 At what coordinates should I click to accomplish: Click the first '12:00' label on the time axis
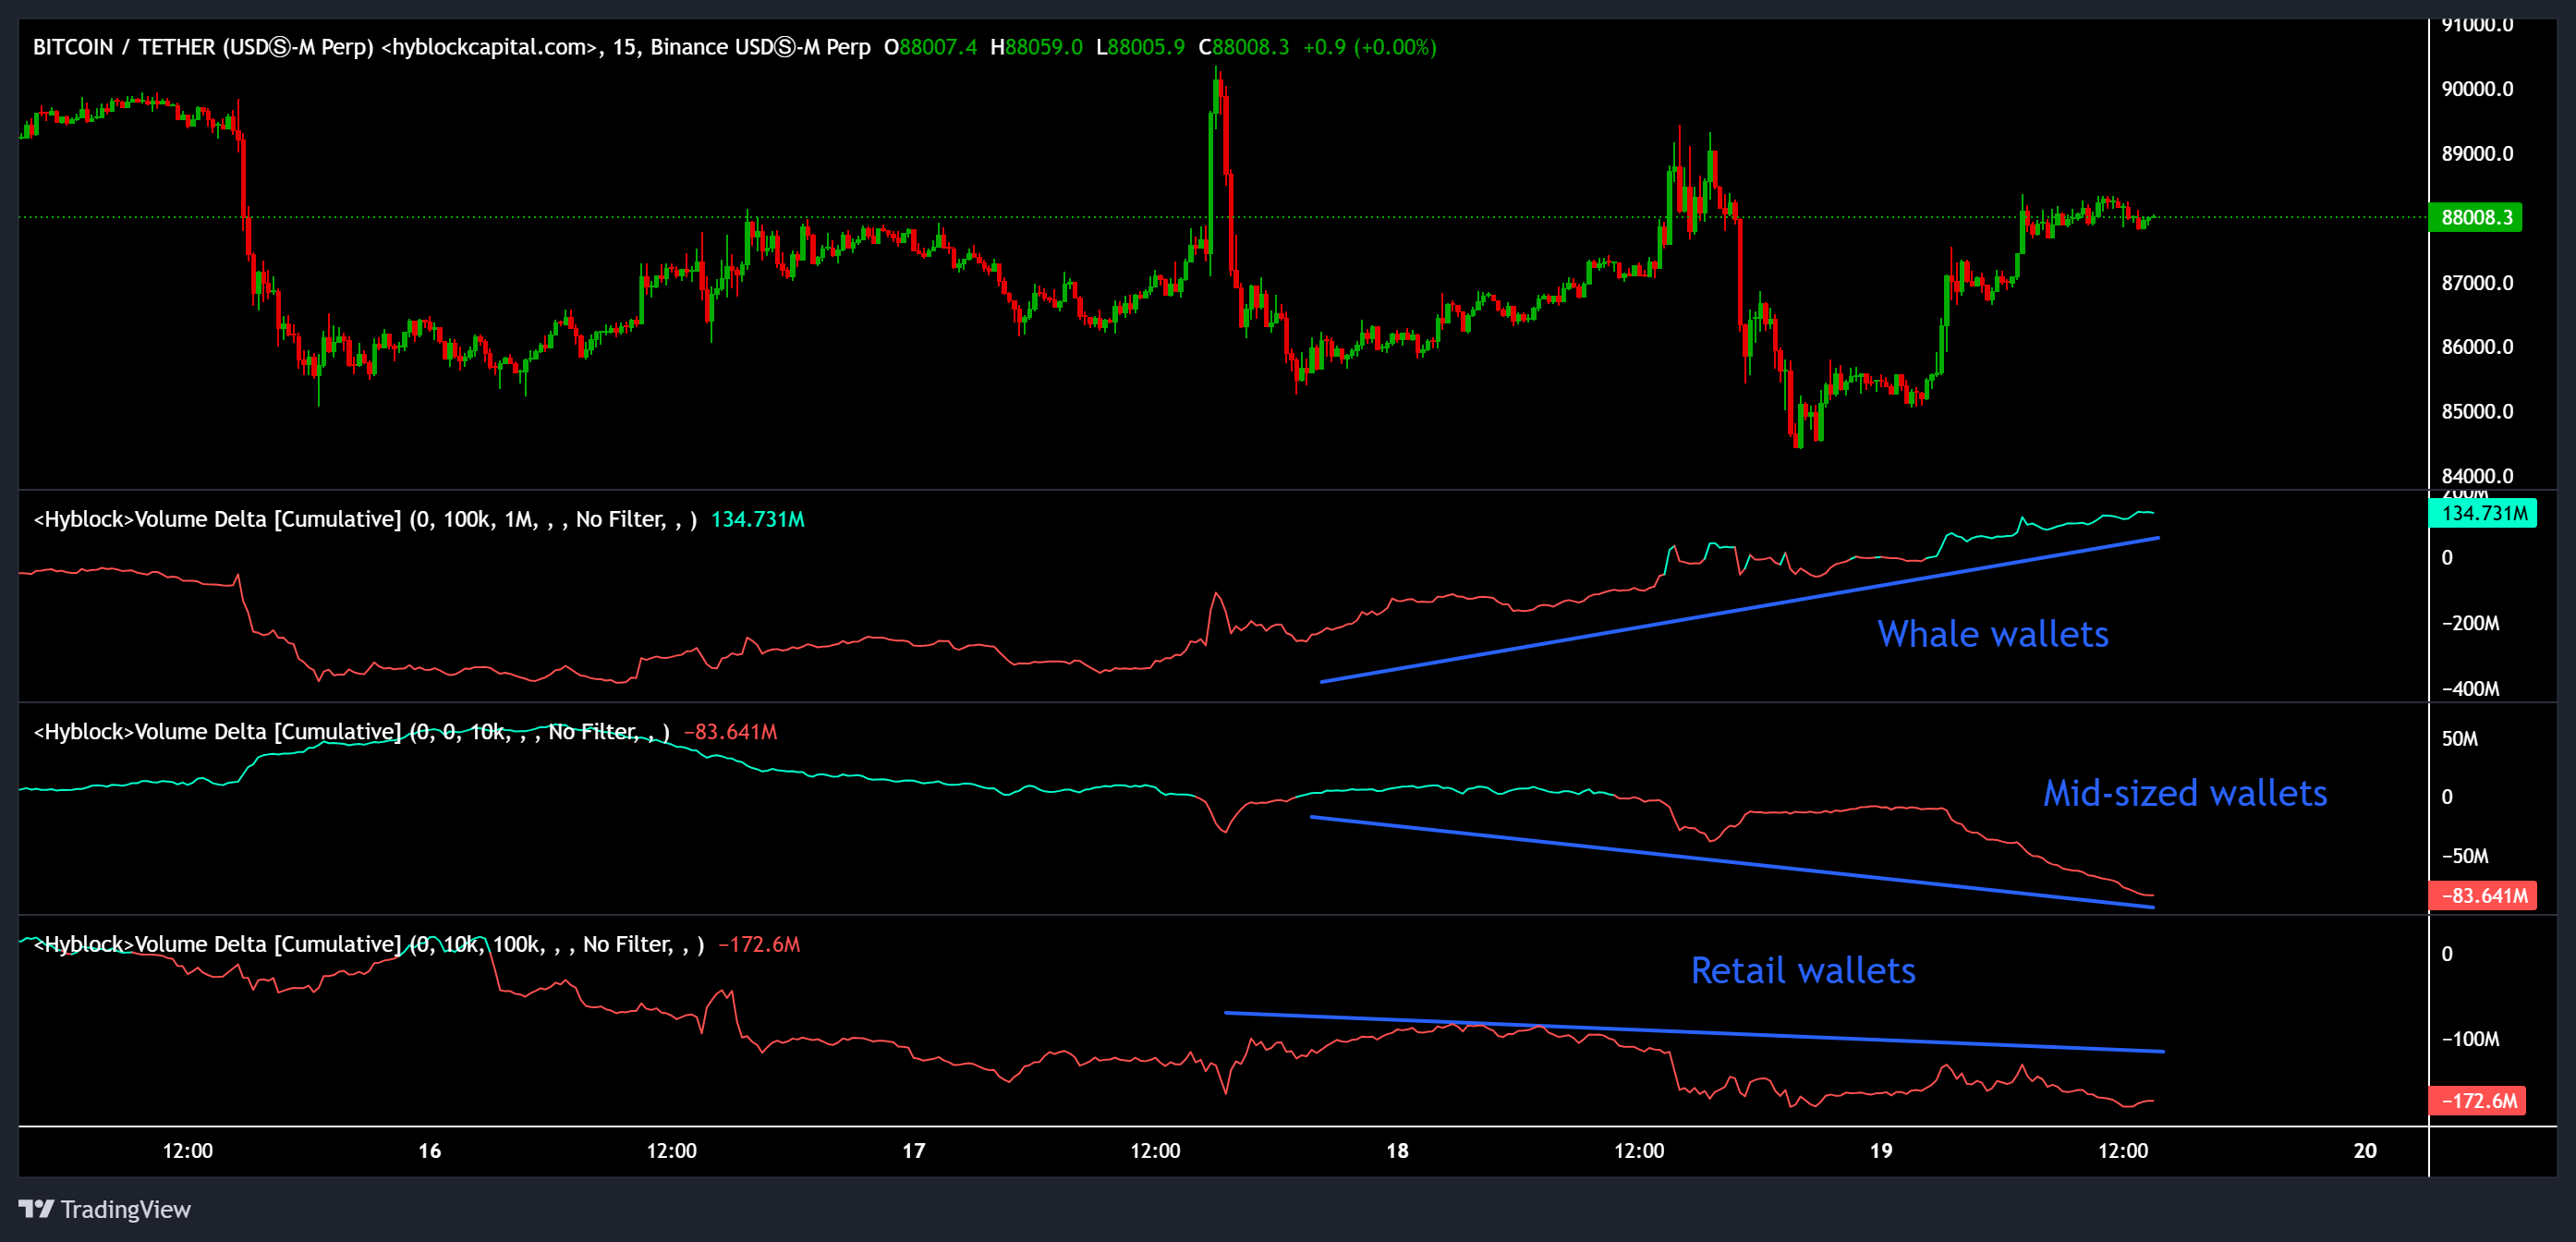pyautogui.click(x=189, y=1150)
